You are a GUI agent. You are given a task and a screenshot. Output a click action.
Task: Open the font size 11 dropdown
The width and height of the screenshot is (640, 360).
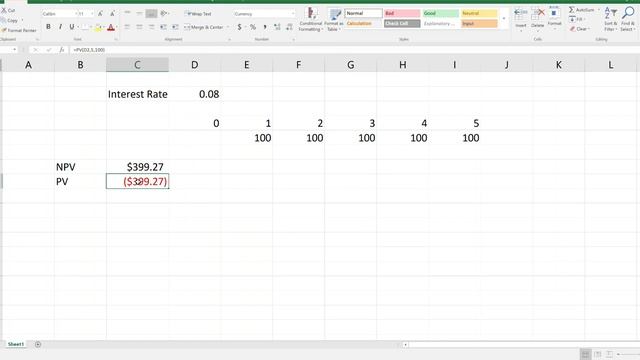coord(91,14)
